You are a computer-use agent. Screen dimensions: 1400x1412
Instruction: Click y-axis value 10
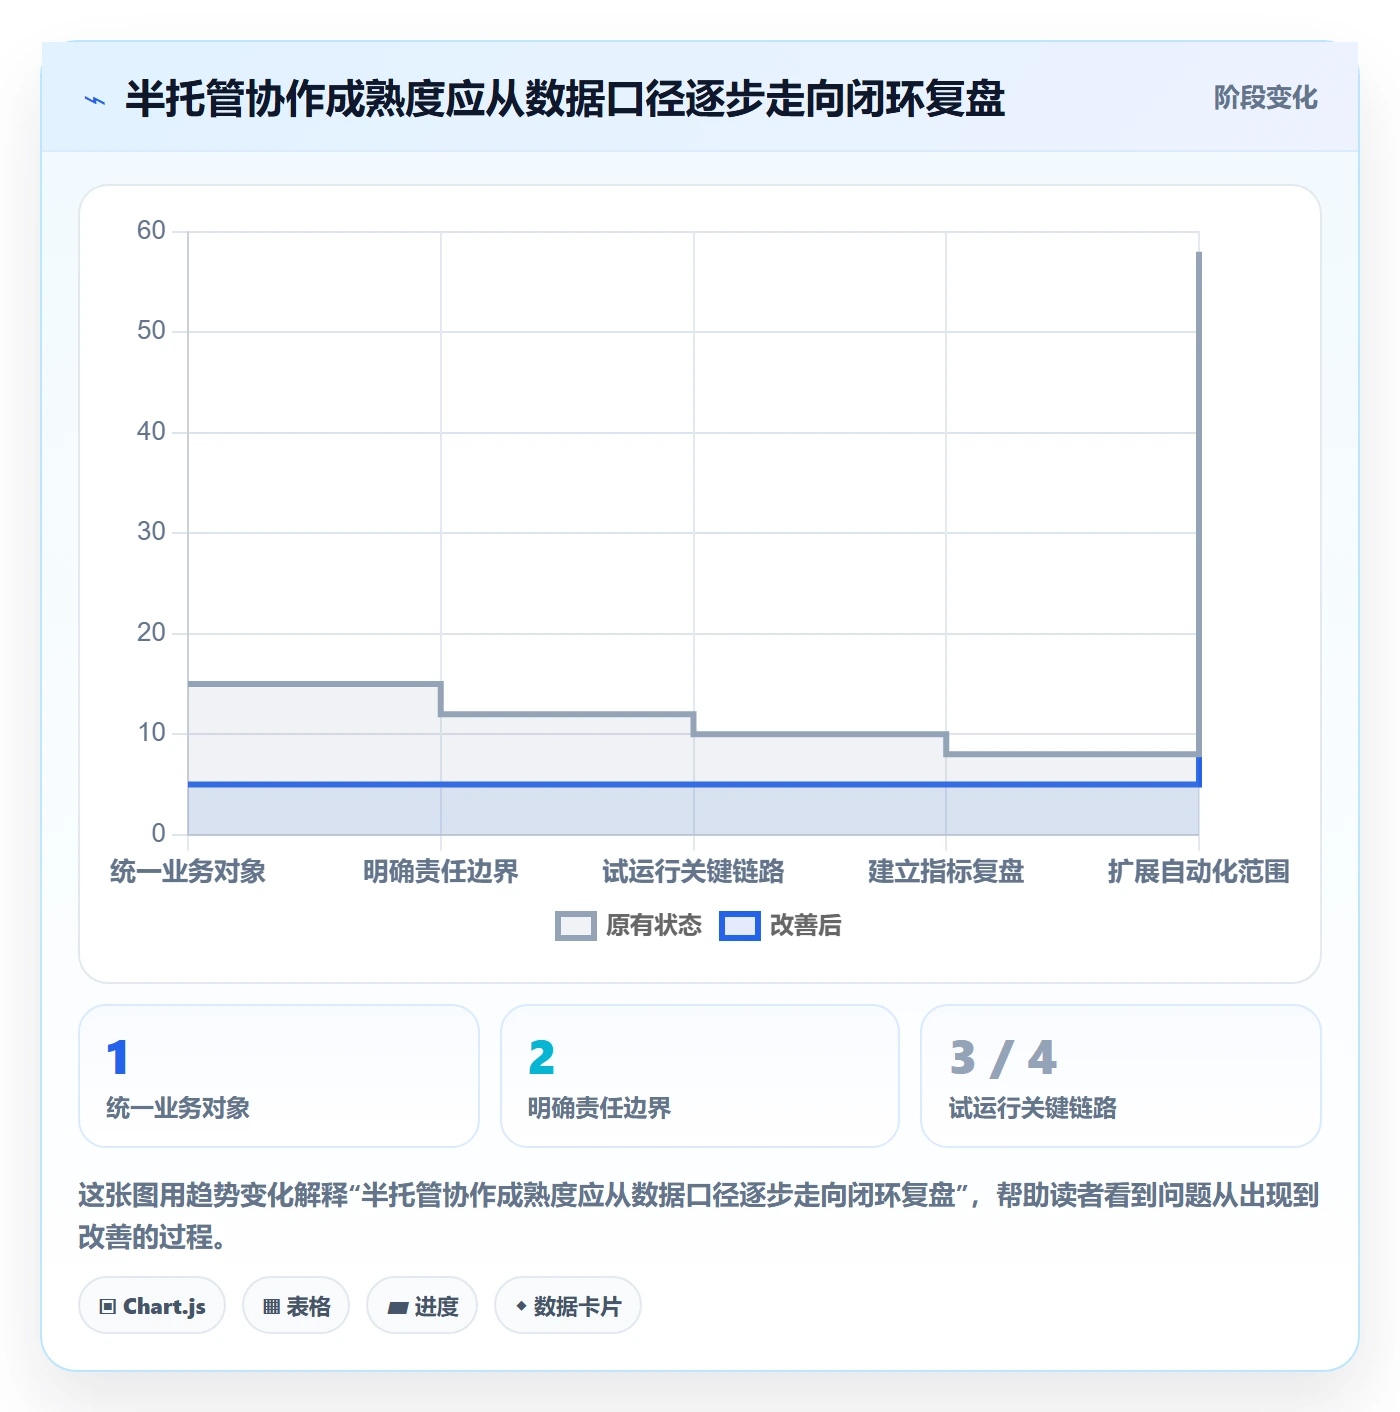pos(151,733)
